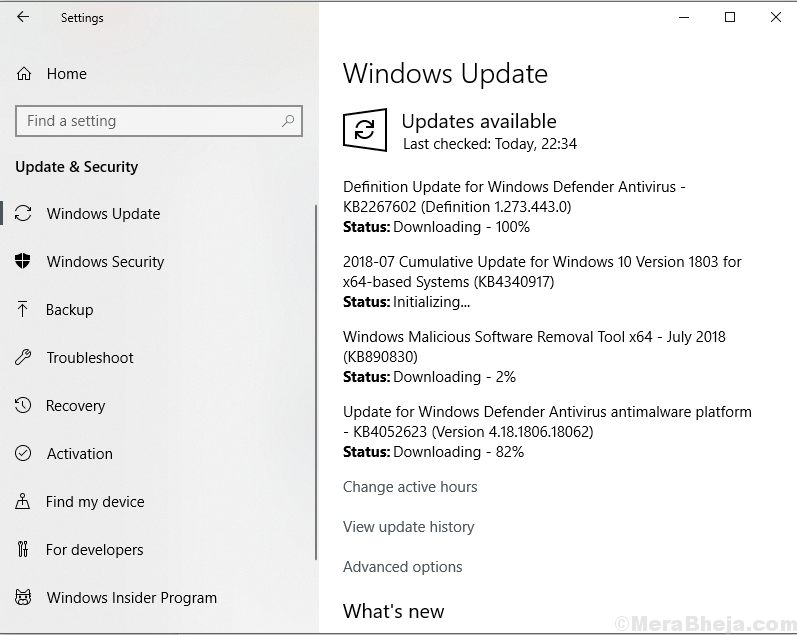Open Find my device page
This screenshot has width=797, height=635.
click(x=95, y=502)
